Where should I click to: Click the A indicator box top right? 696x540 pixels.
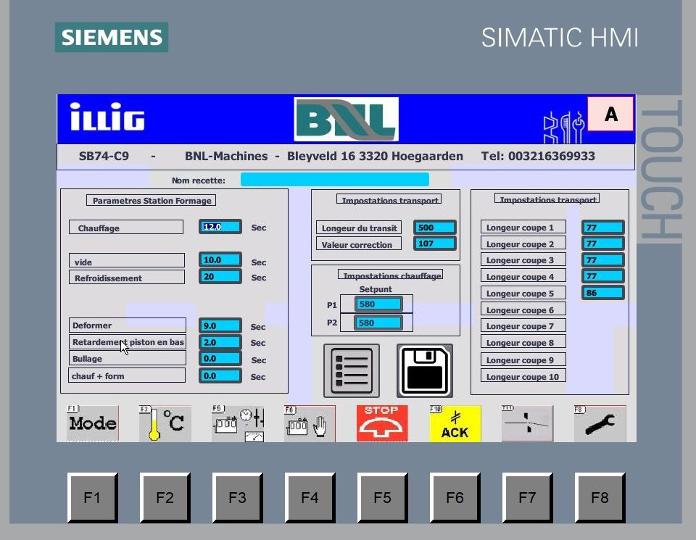pos(611,115)
